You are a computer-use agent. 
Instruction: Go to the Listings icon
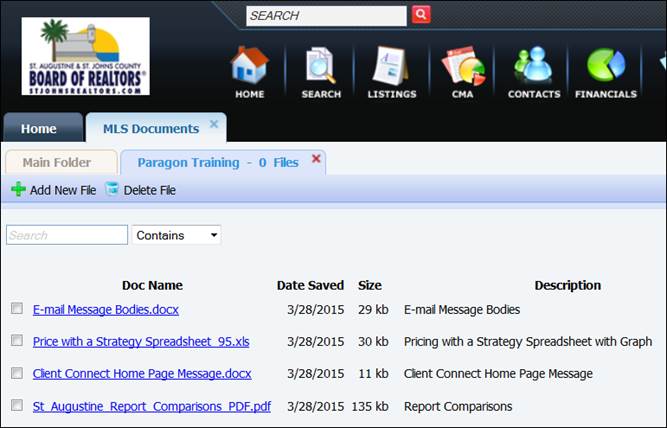tap(391, 71)
